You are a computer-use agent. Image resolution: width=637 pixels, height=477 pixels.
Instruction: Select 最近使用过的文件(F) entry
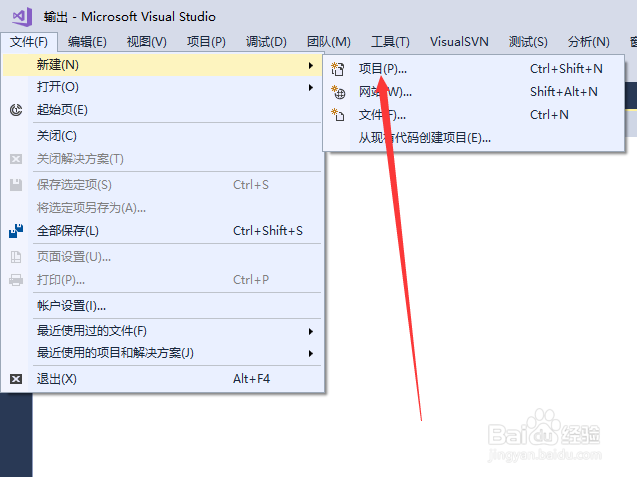[x=163, y=331]
